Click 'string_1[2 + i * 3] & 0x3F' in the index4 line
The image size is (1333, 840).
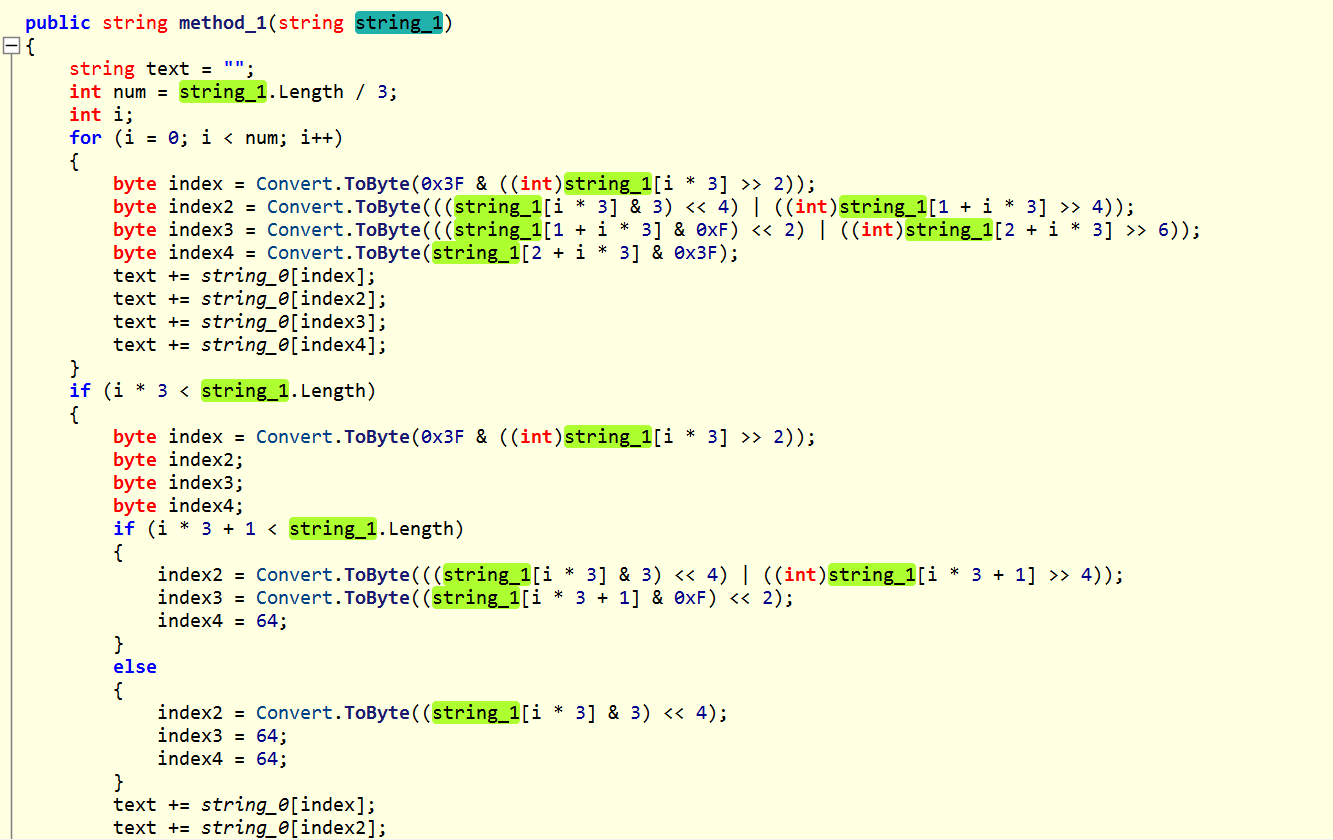tap(574, 253)
